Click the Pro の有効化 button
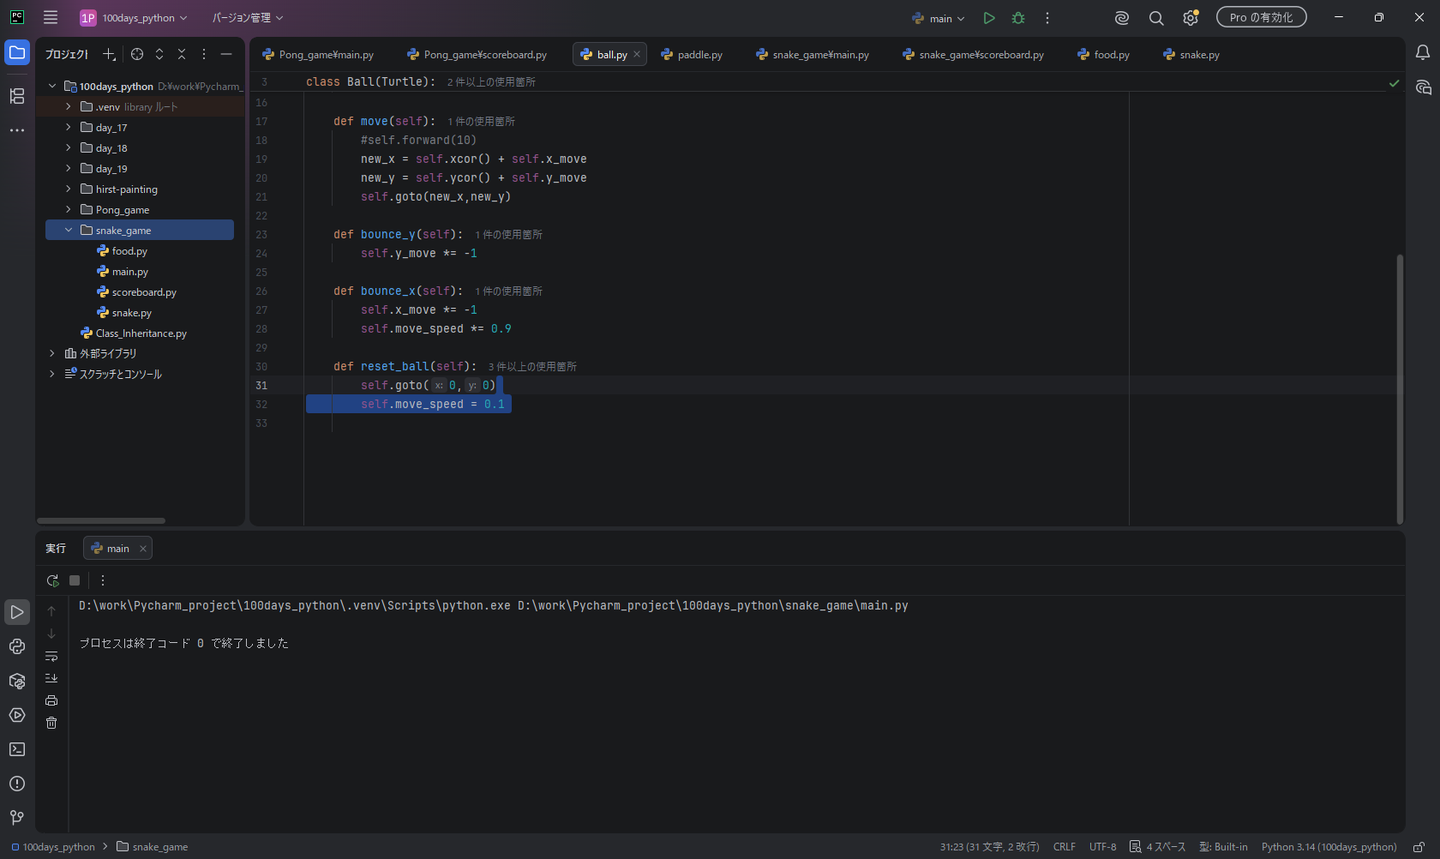Image resolution: width=1440 pixels, height=859 pixels. tap(1261, 18)
